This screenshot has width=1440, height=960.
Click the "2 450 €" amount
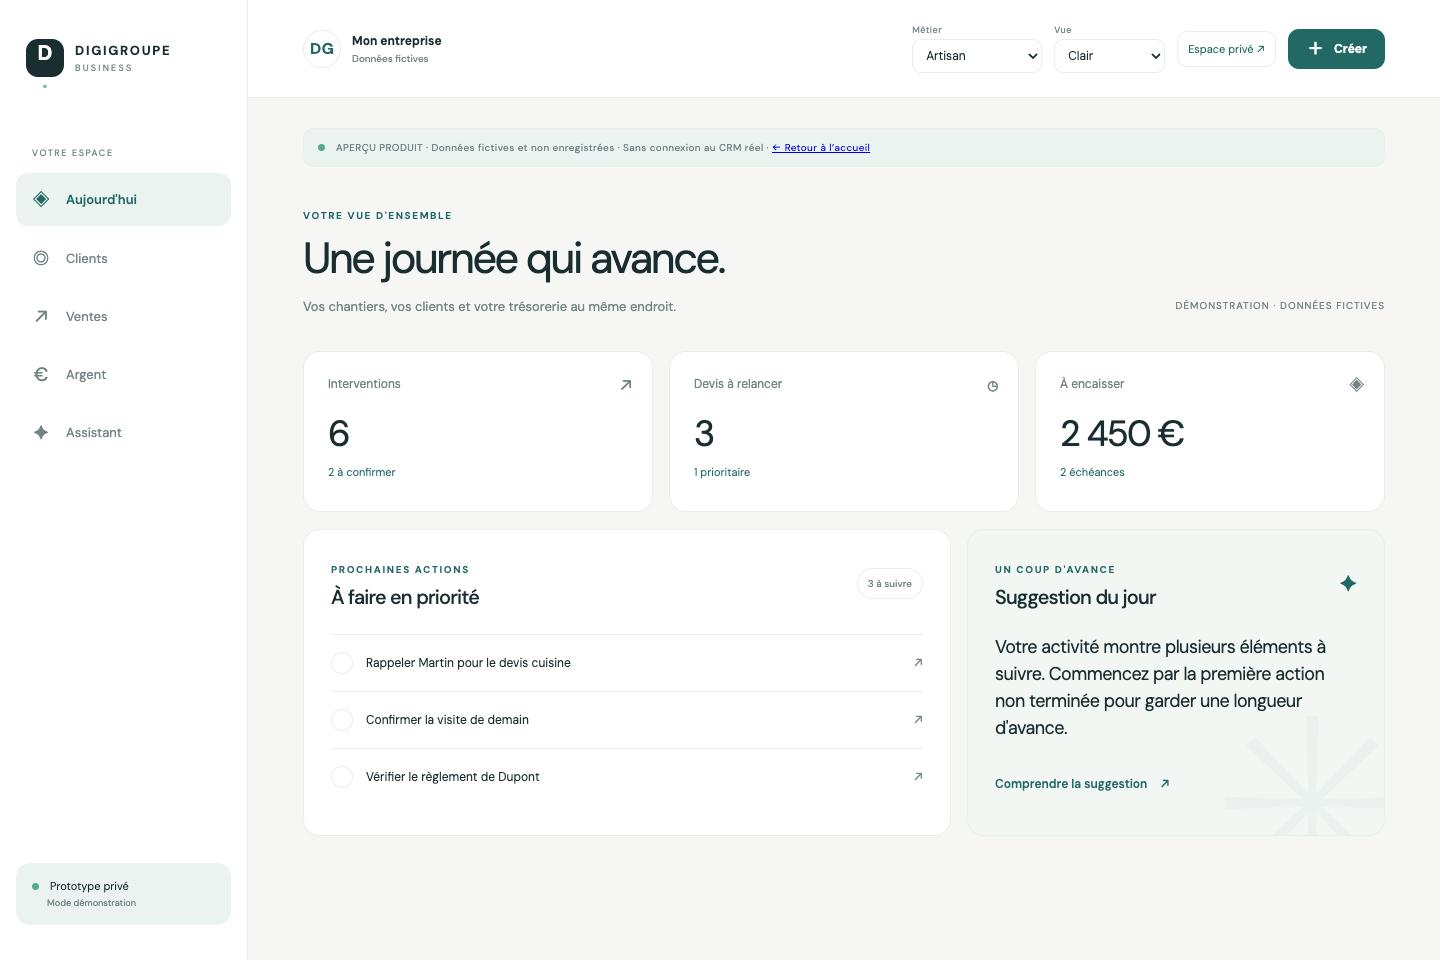1122,434
